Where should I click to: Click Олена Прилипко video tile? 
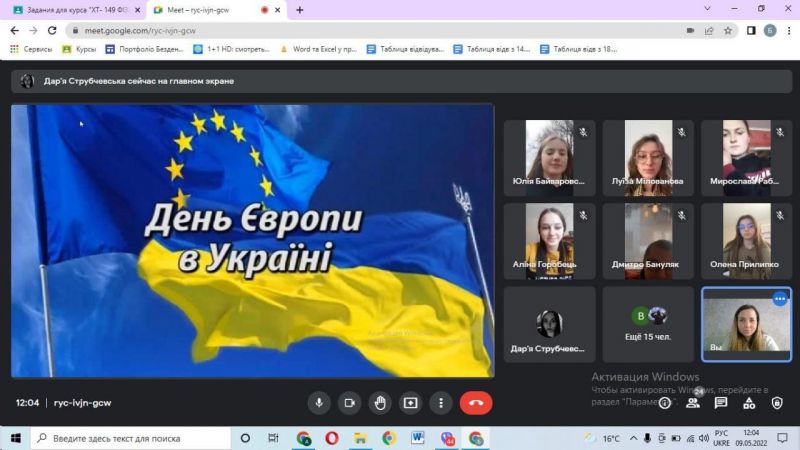(x=746, y=241)
